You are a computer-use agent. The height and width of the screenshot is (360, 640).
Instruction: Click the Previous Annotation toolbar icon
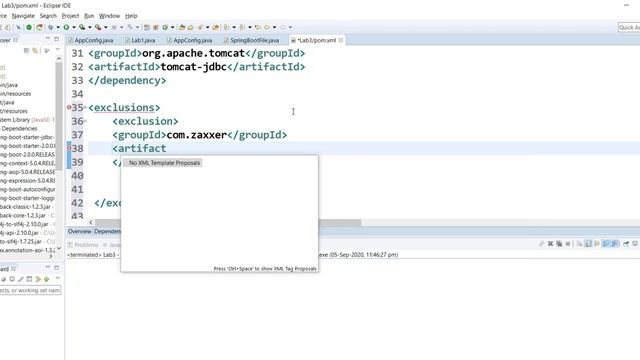coord(242,27)
